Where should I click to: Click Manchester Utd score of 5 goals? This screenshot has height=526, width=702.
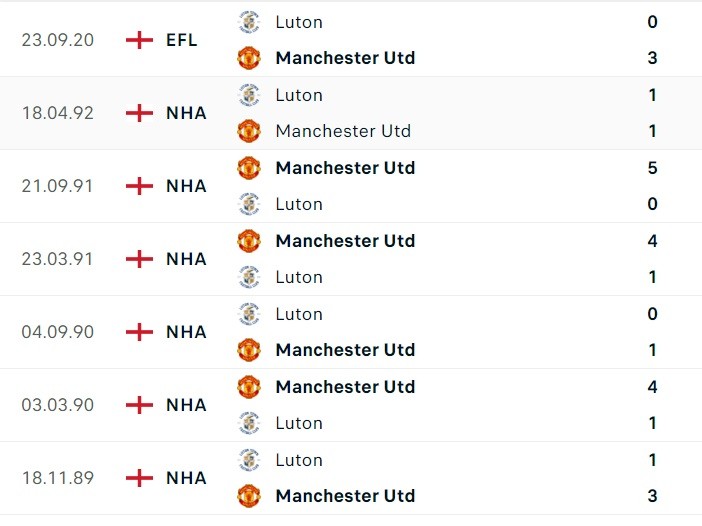click(653, 167)
